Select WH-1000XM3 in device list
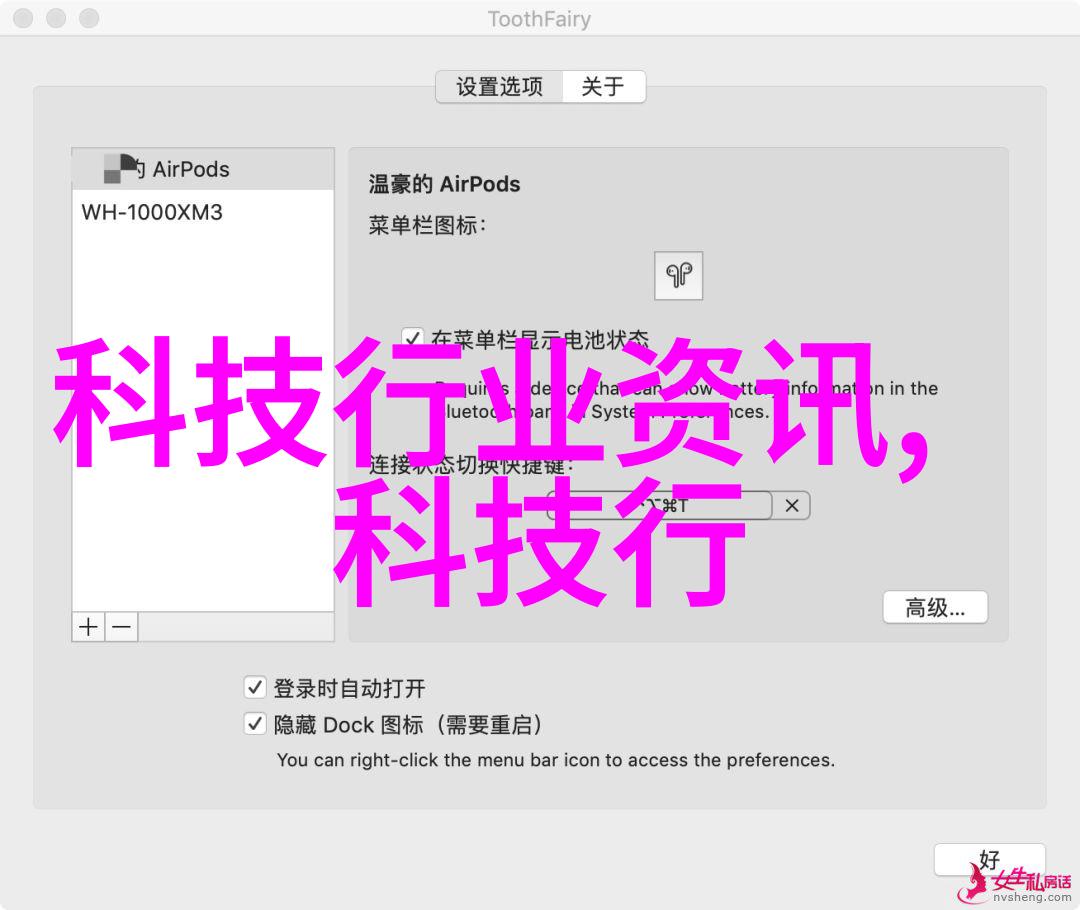 203,212
